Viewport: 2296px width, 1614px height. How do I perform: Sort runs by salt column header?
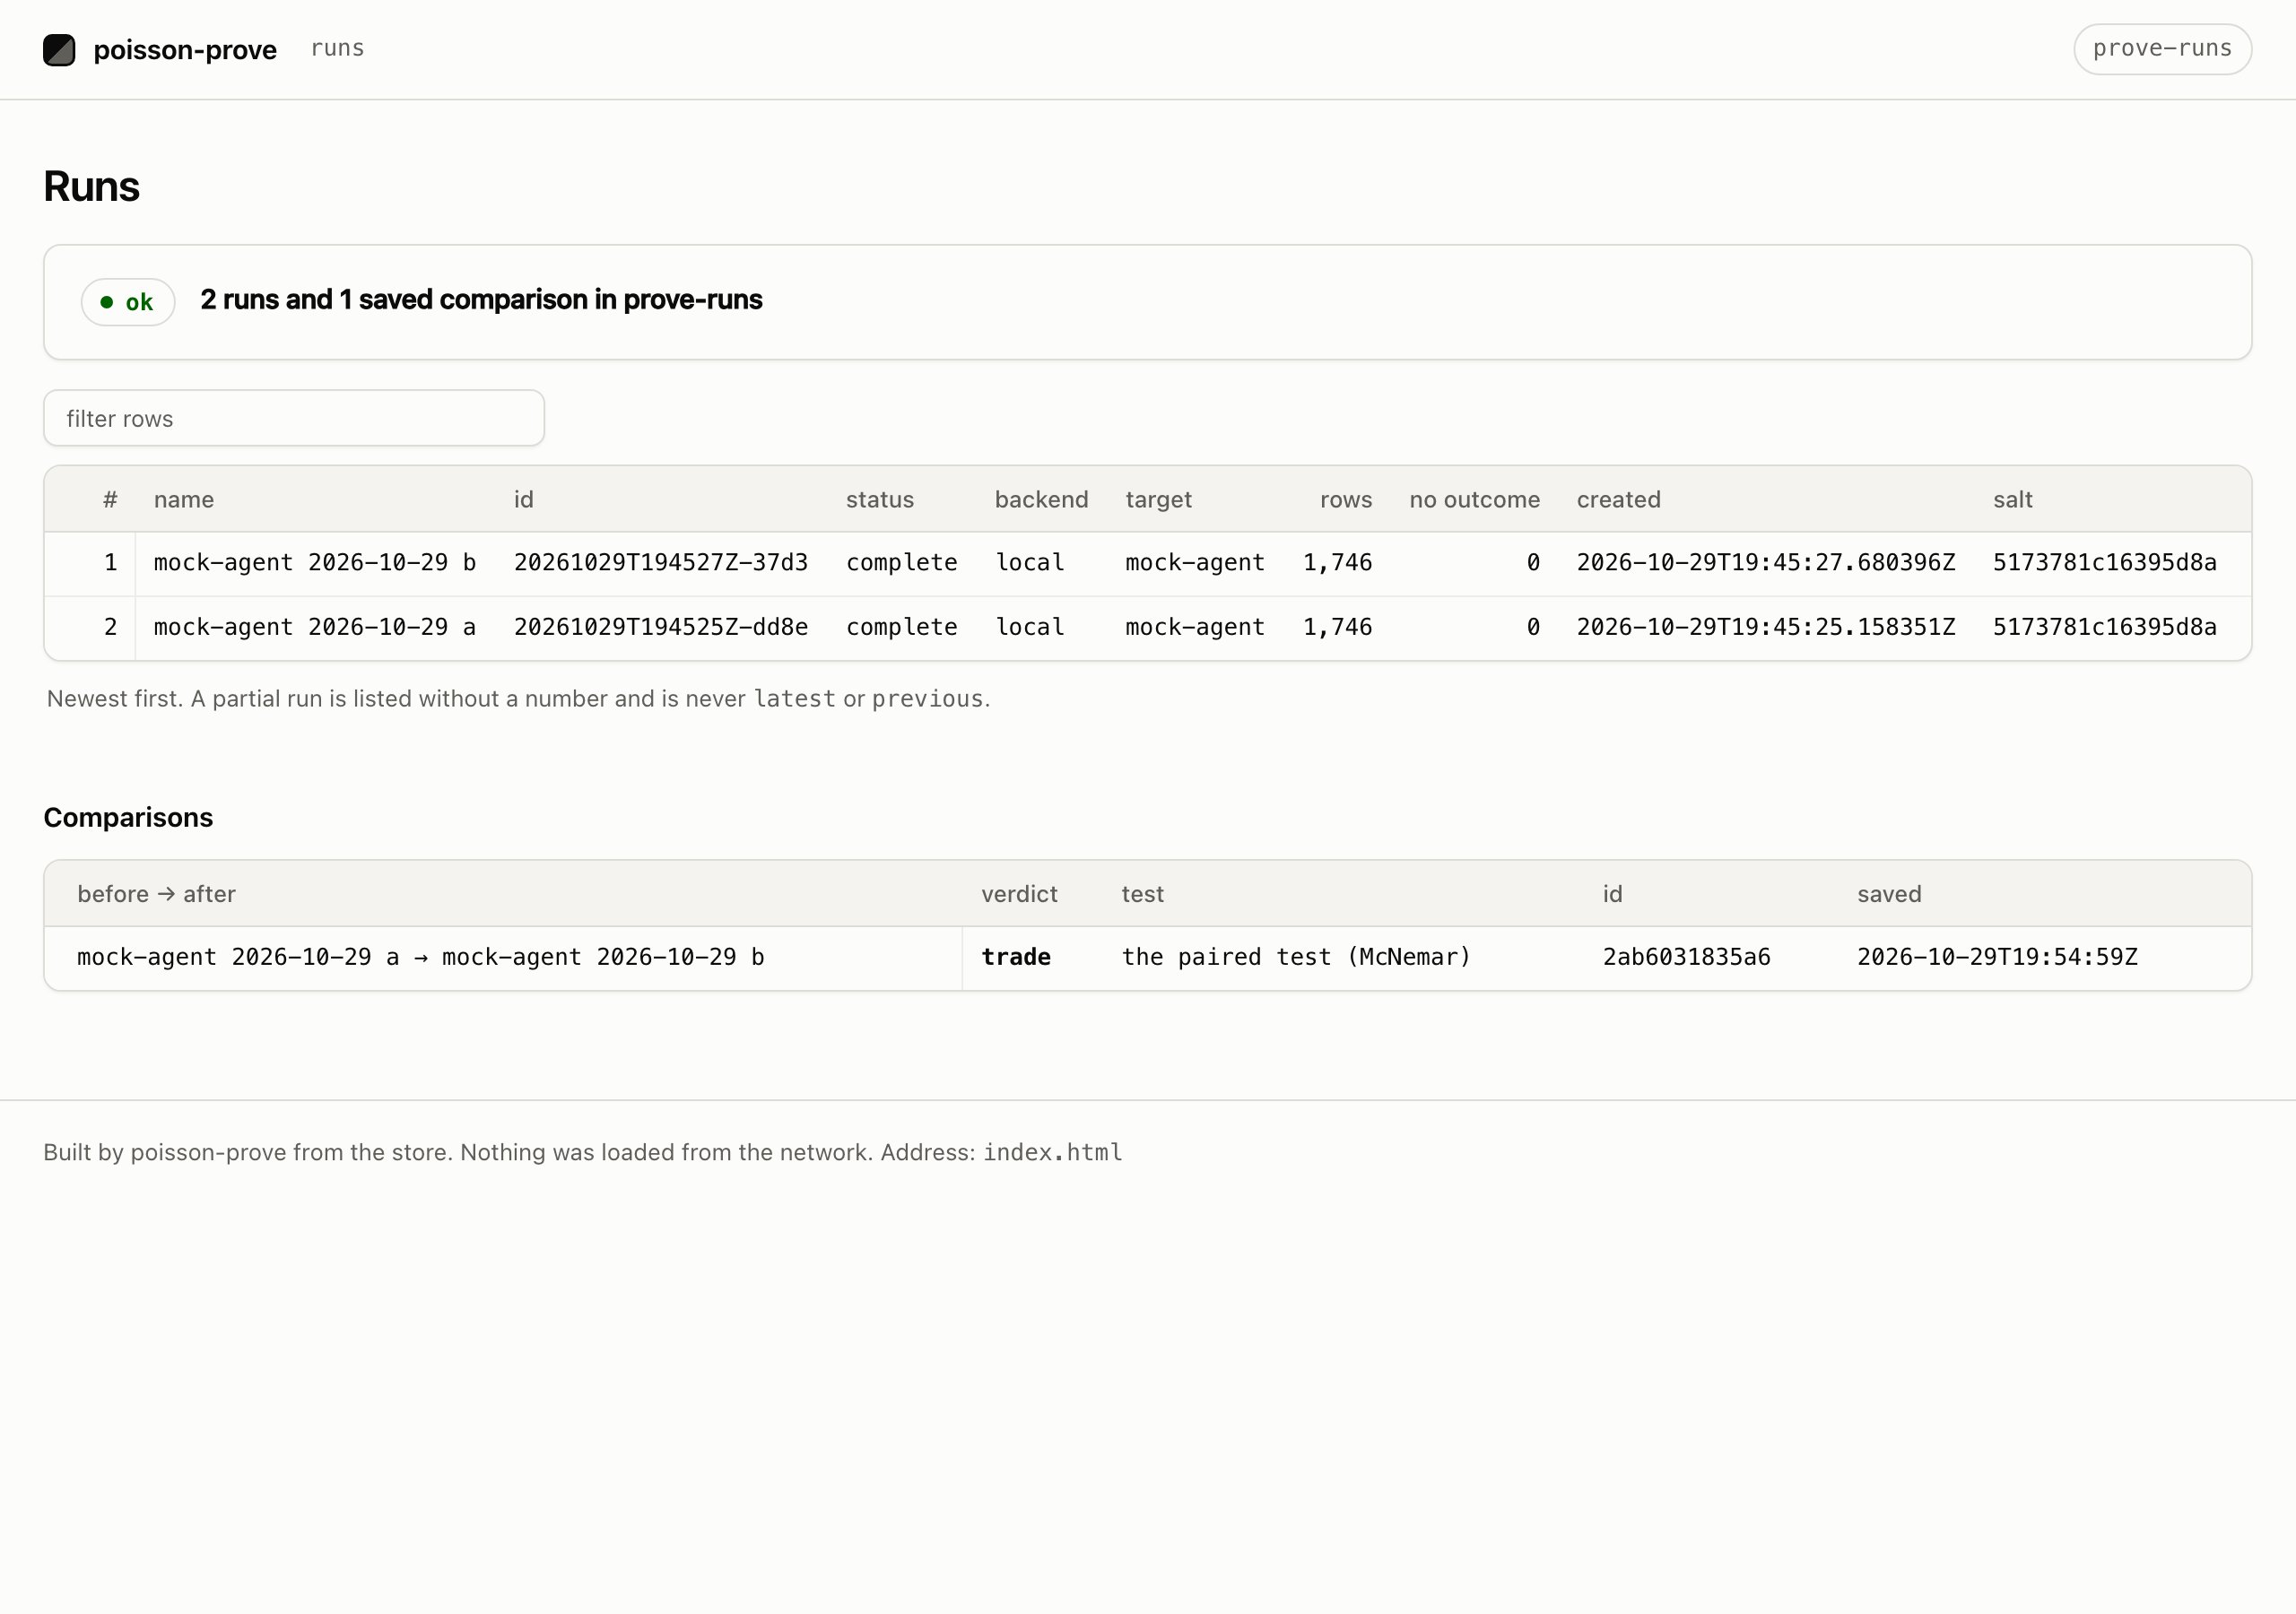click(2013, 499)
